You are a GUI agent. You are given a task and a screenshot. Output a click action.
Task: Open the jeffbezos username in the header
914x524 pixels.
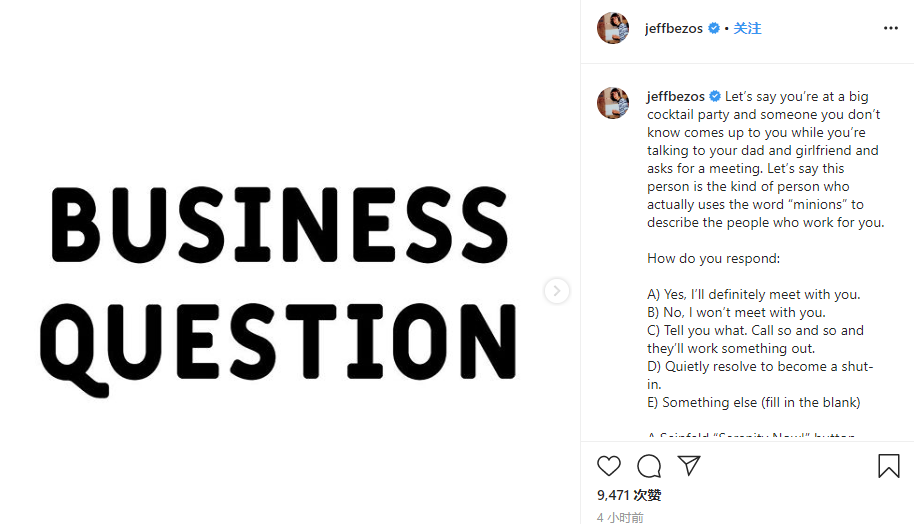click(675, 29)
